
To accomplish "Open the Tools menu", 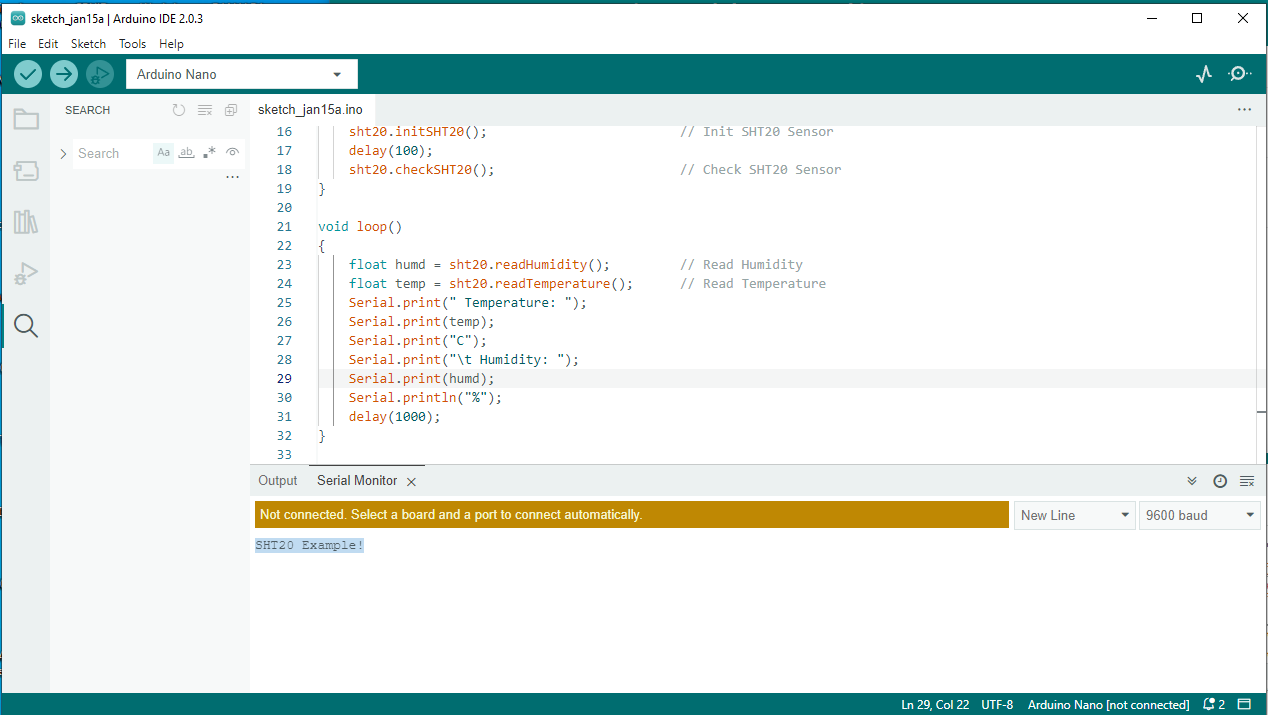I will (x=132, y=44).
